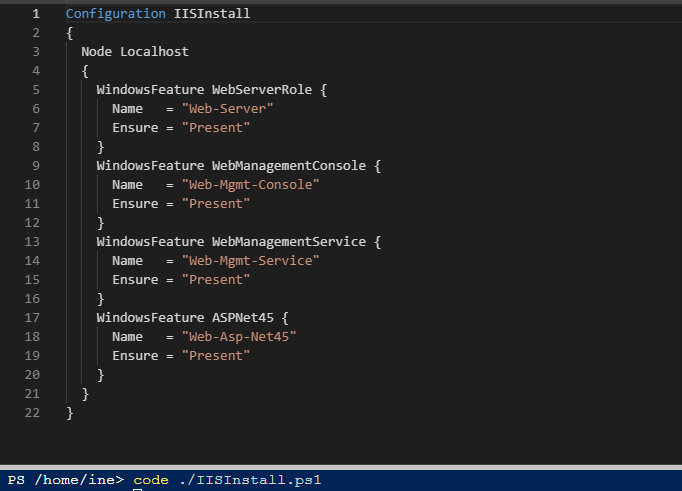Click ASPNet45 resource name
682x491 pixels.
click(243, 318)
